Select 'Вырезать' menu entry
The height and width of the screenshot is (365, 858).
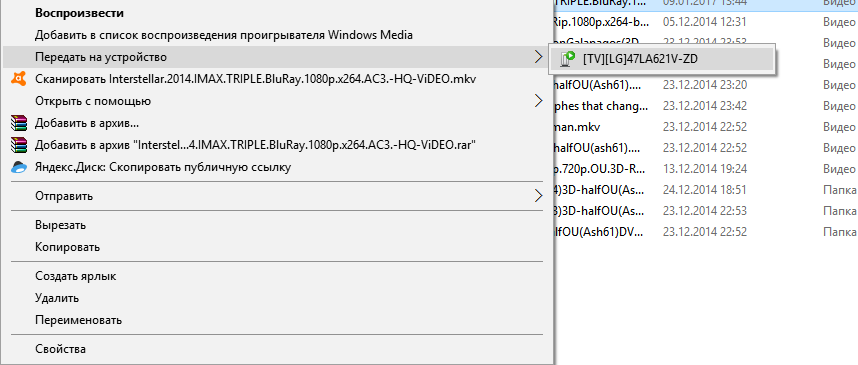[x=278, y=225]
